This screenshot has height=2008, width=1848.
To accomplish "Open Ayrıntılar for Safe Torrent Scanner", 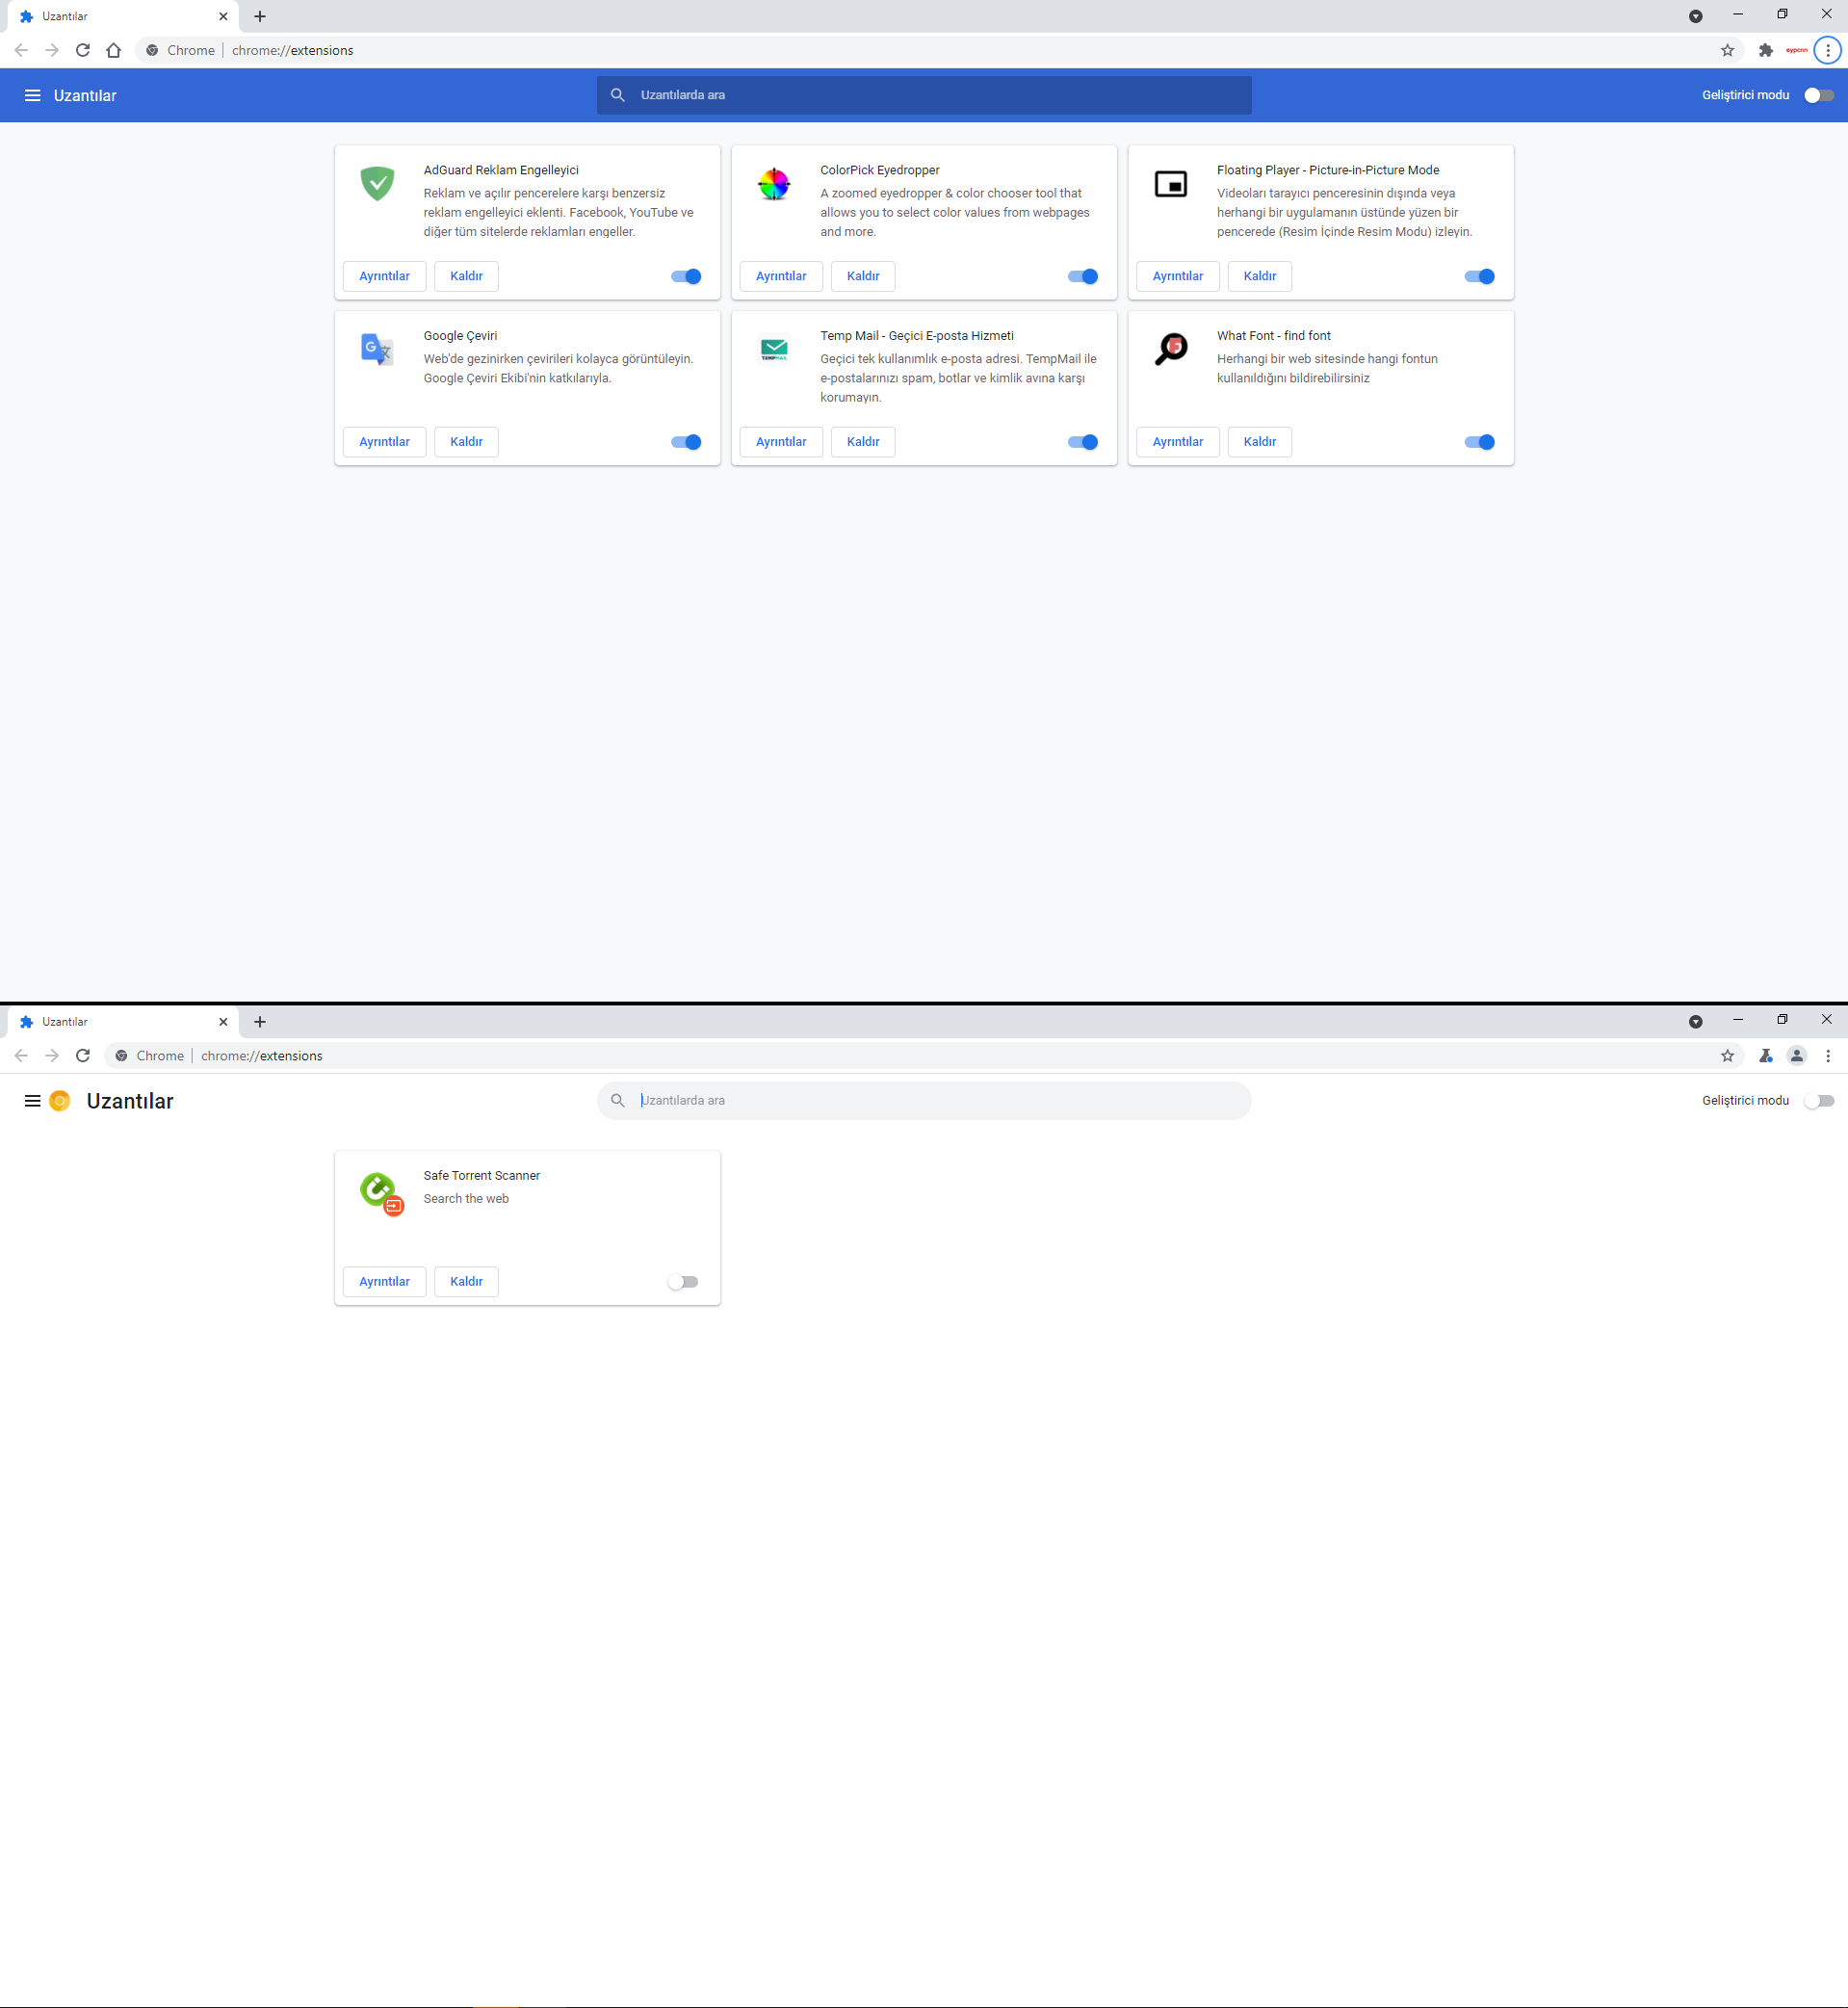I will (x=384, y=1281).
